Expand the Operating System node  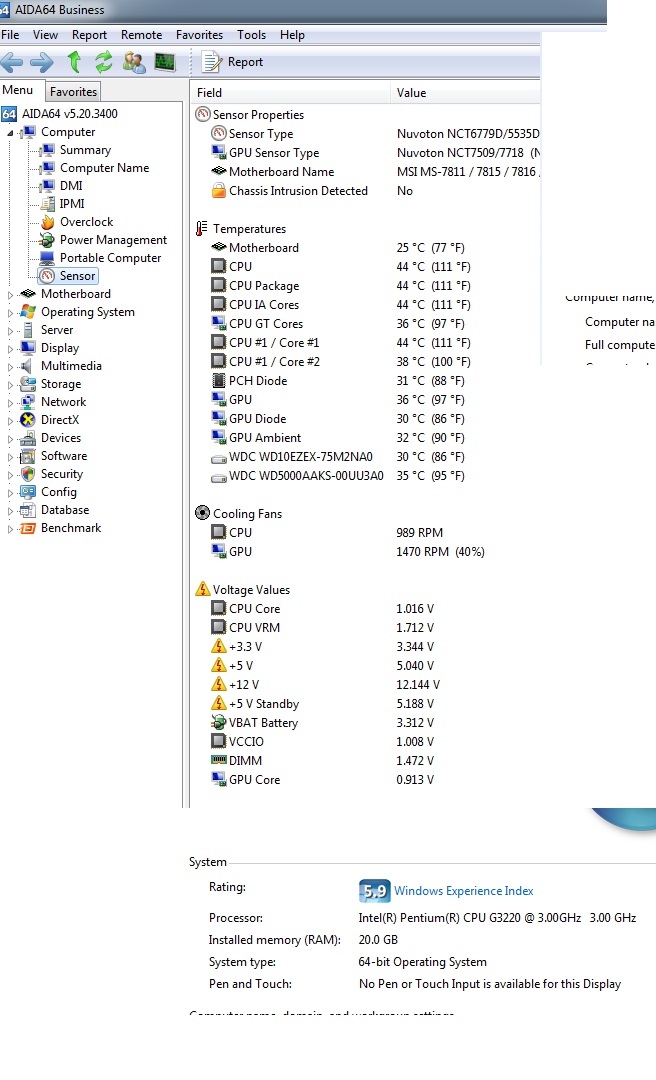pos(10,313)
